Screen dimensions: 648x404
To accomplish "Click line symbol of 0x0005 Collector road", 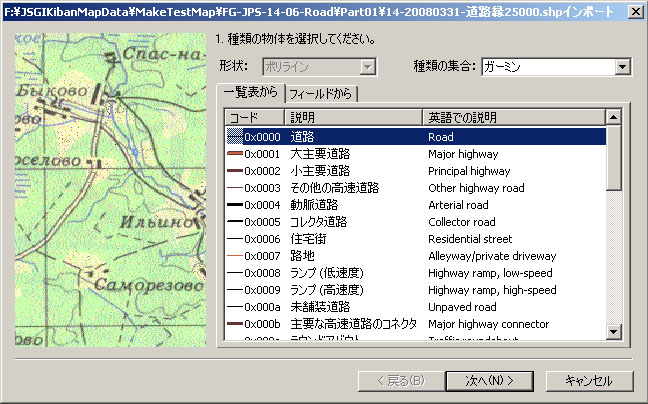I will click(x=235, y=222).
